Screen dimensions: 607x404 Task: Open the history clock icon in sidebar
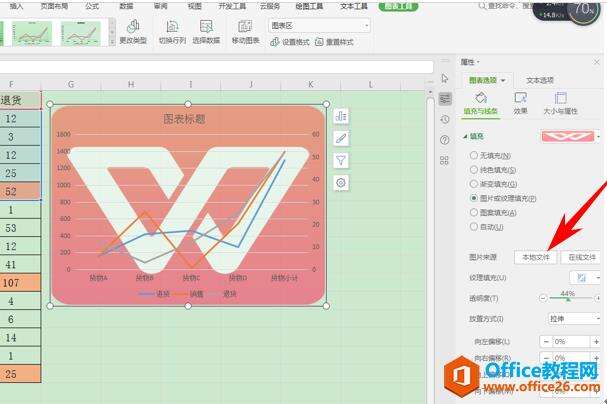[445, 119]
